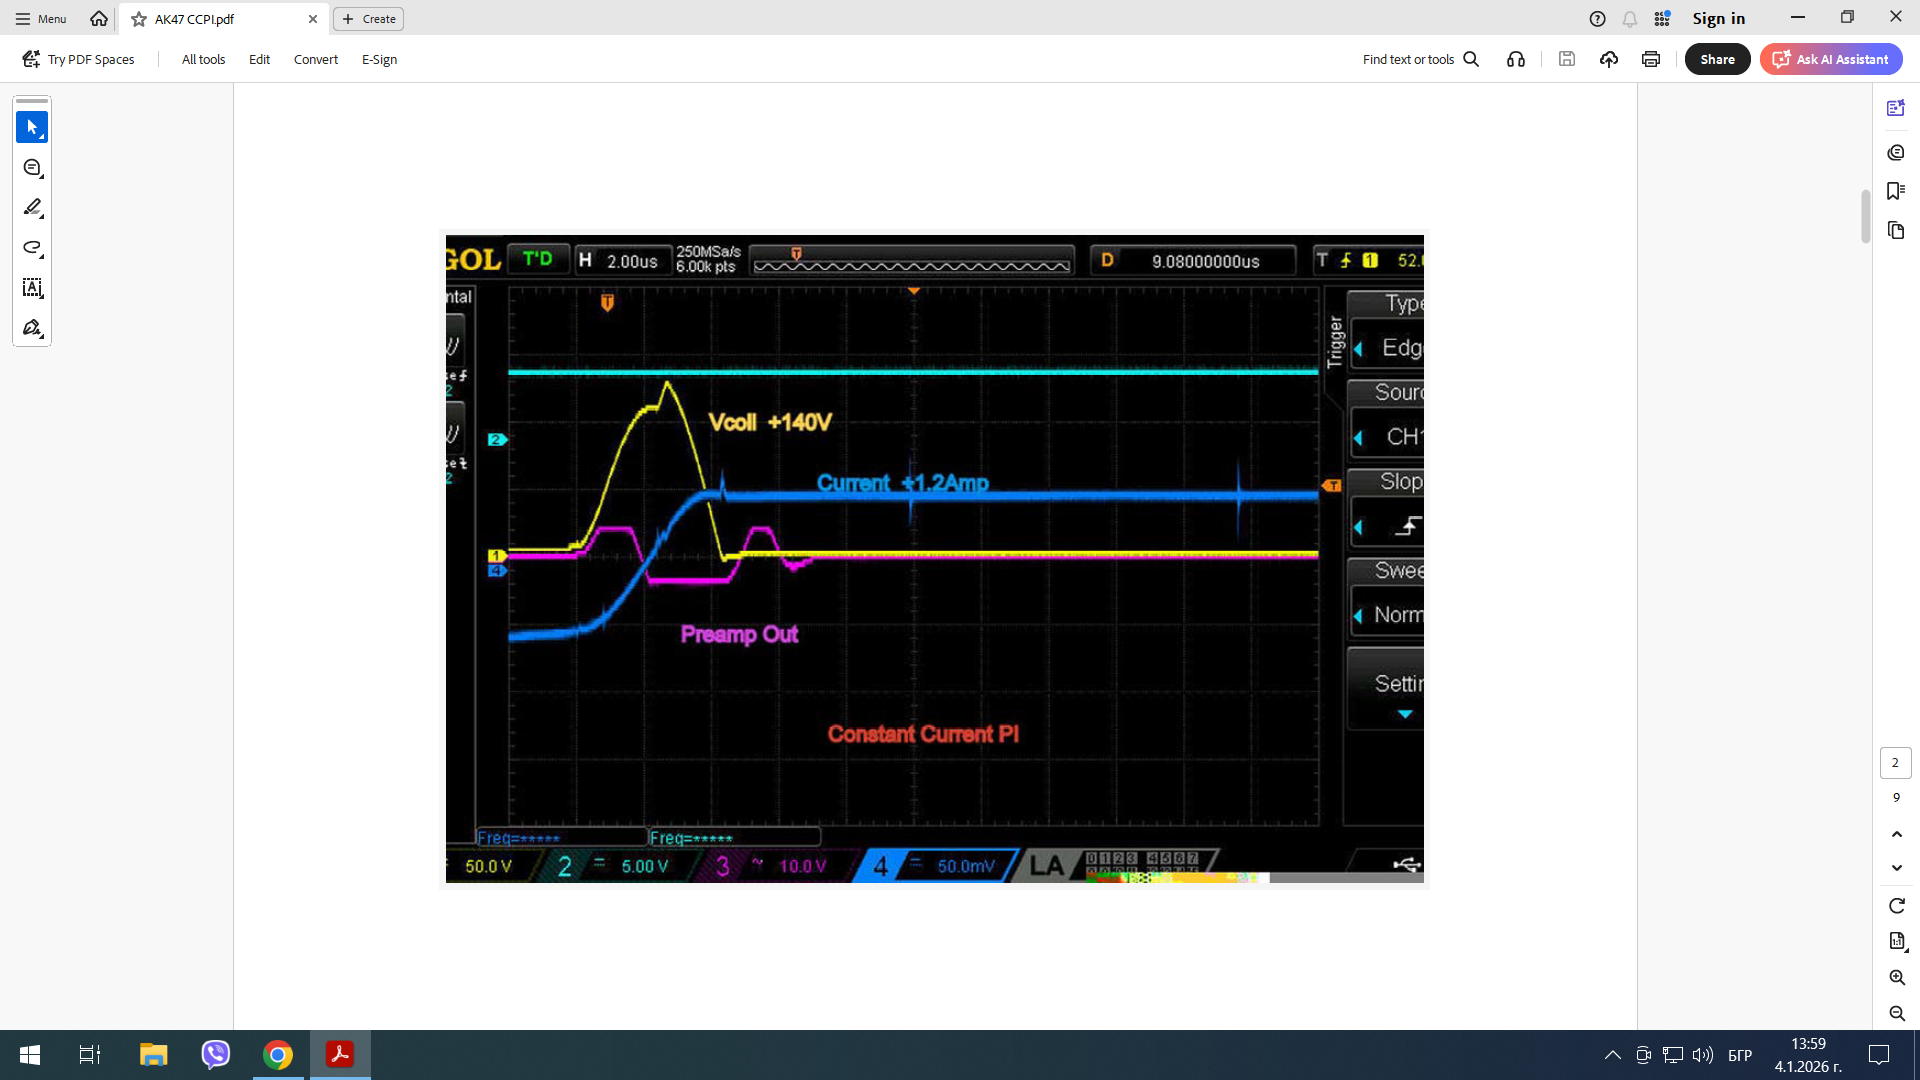The width and height of the screenshot is (1920, 1080).
Task: Open the bookmarks panel icon
Action: click(1895, 191)
